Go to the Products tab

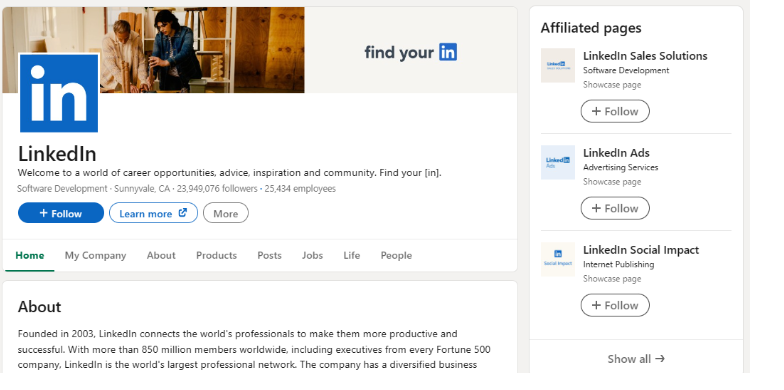pos(216,256)
